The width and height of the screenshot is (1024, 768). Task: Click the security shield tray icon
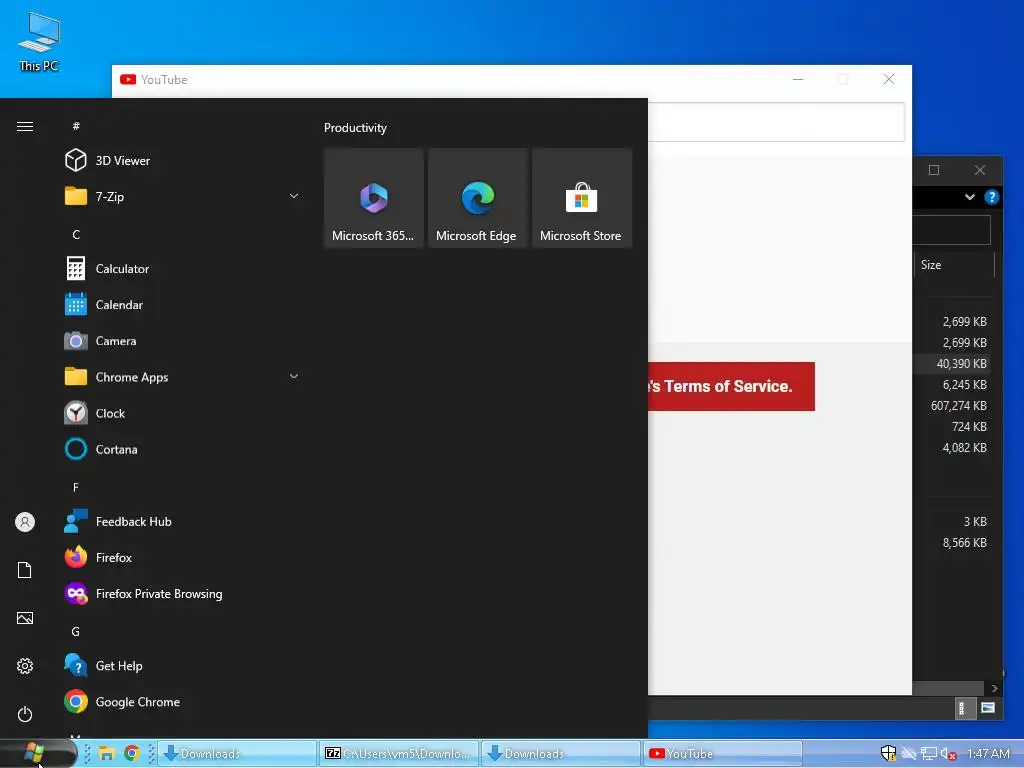click(x=888, y=754)
